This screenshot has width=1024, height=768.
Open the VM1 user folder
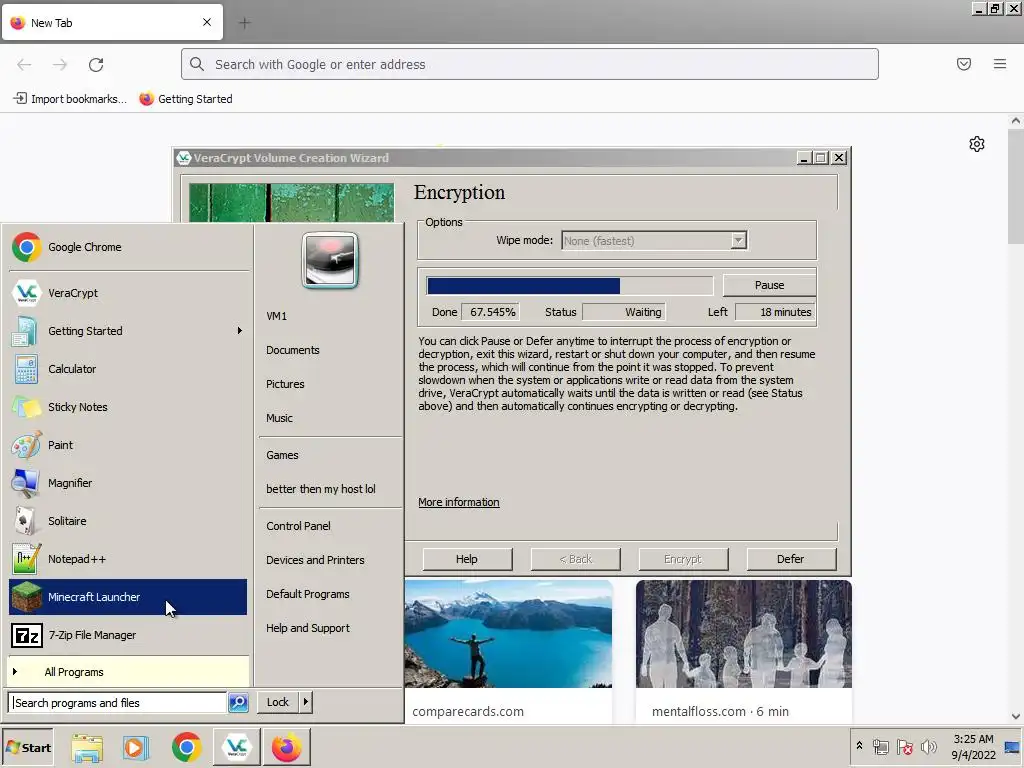coord(276,316)
